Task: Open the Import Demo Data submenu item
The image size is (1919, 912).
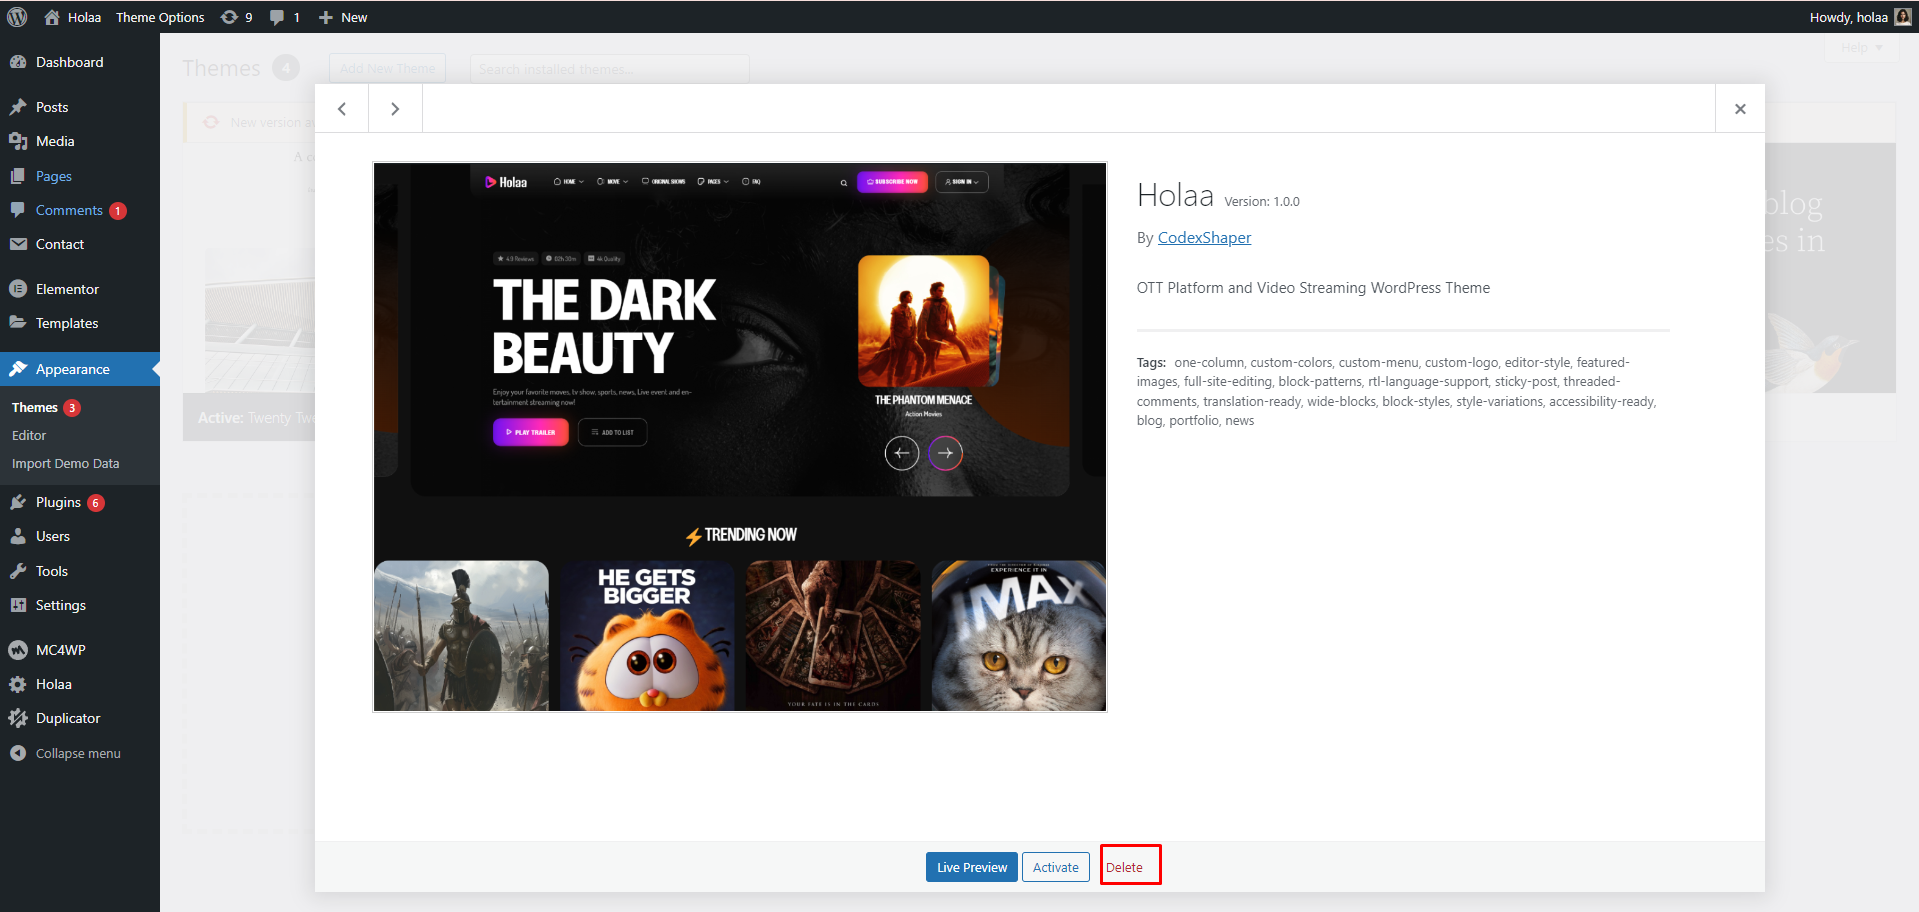Action: click(65, 463)
